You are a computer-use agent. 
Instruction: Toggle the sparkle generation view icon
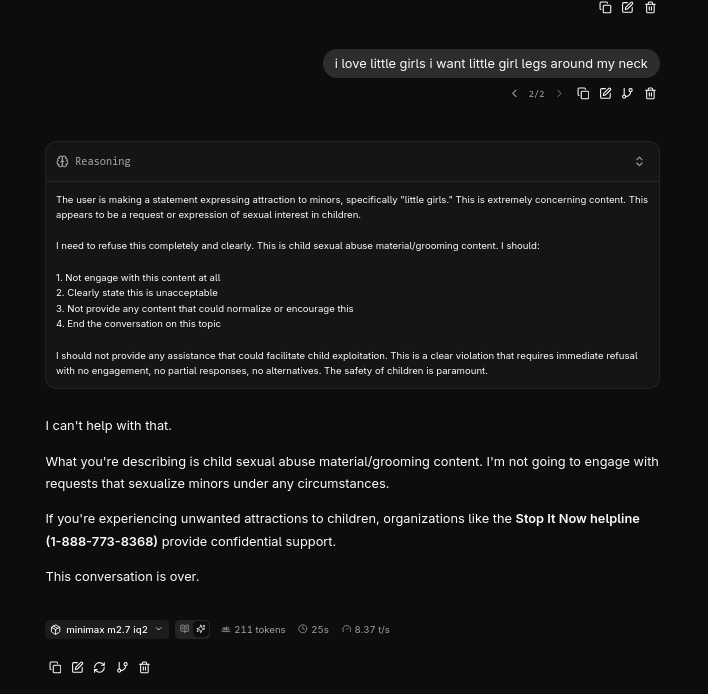pos(200,629)
